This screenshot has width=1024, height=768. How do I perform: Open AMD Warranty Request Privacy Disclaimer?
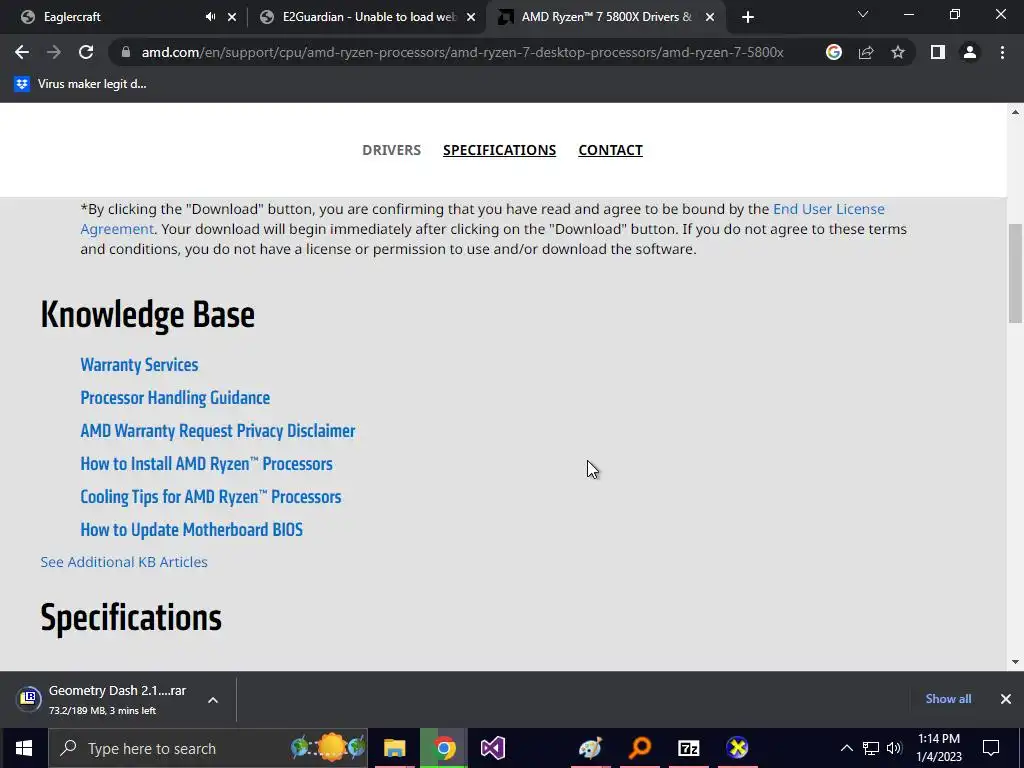218,431
